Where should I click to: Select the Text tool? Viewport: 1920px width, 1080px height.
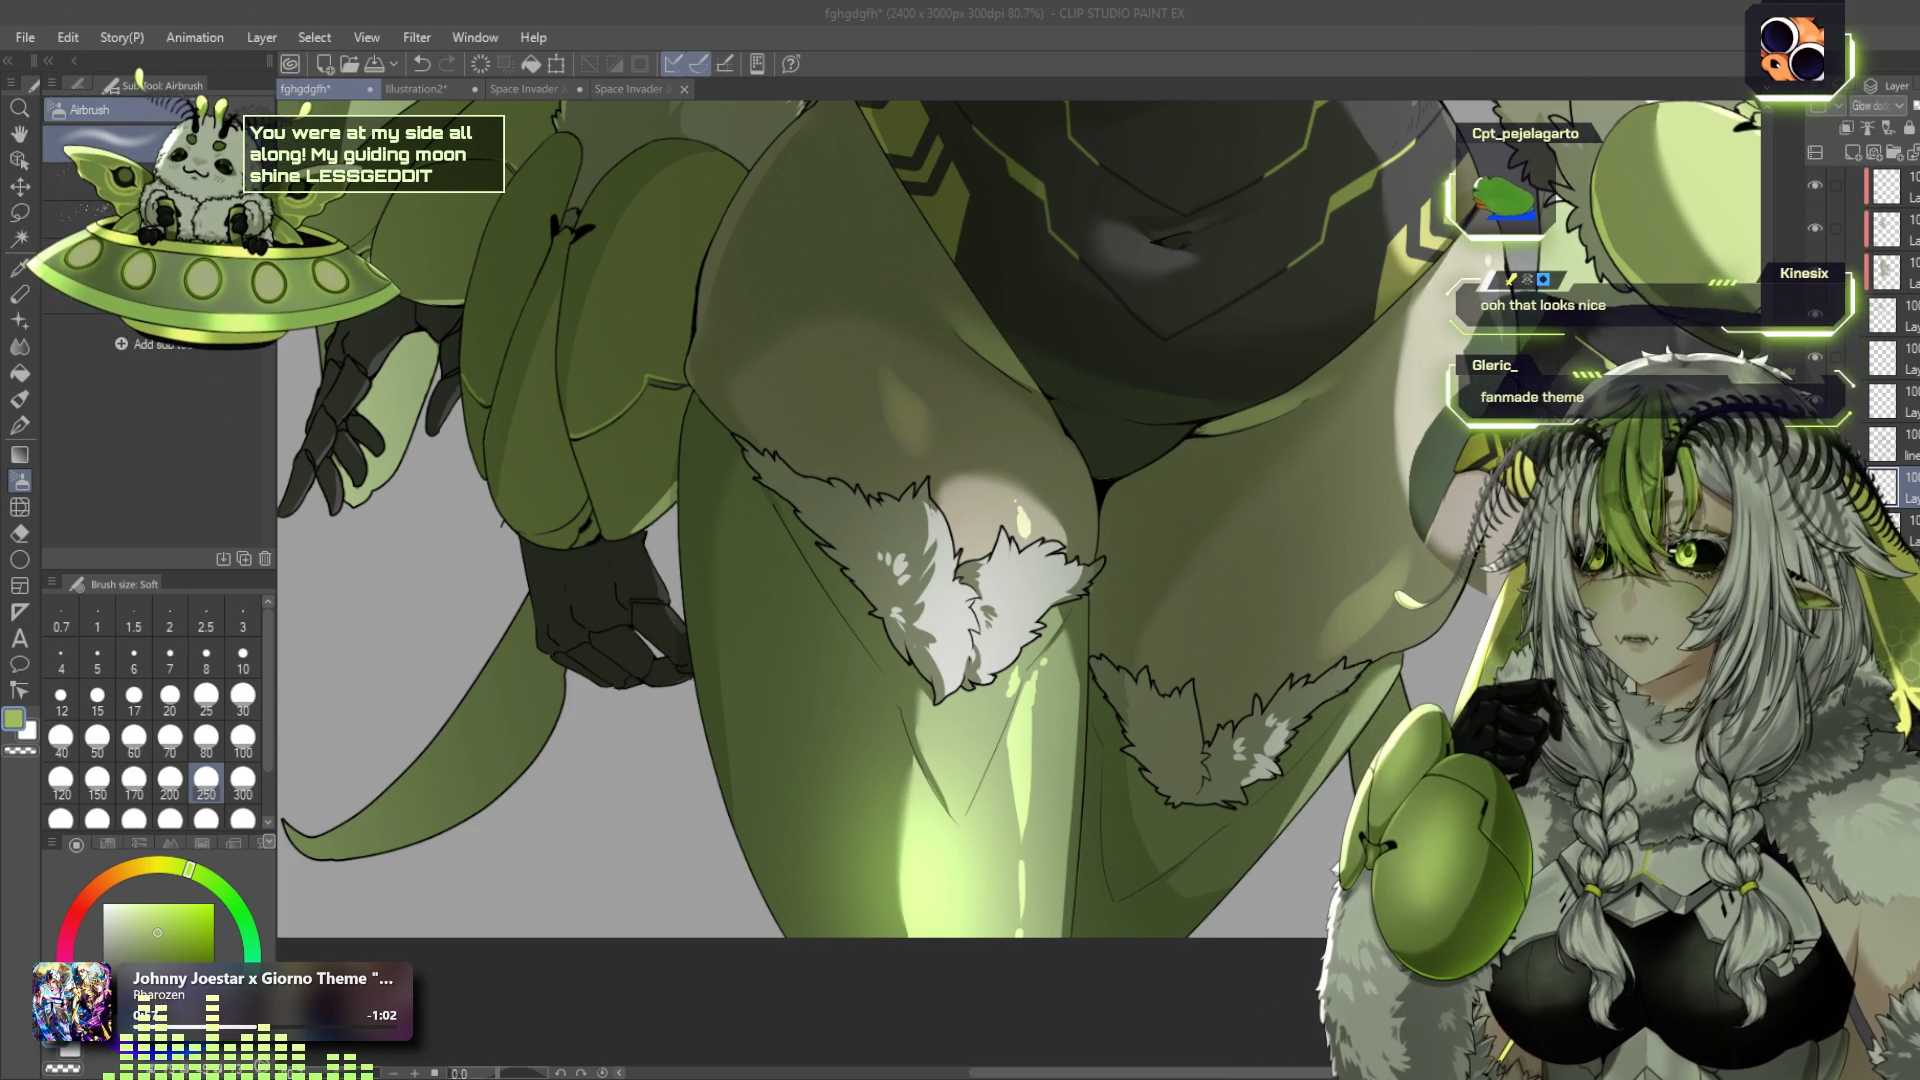(x=19, y=638)
